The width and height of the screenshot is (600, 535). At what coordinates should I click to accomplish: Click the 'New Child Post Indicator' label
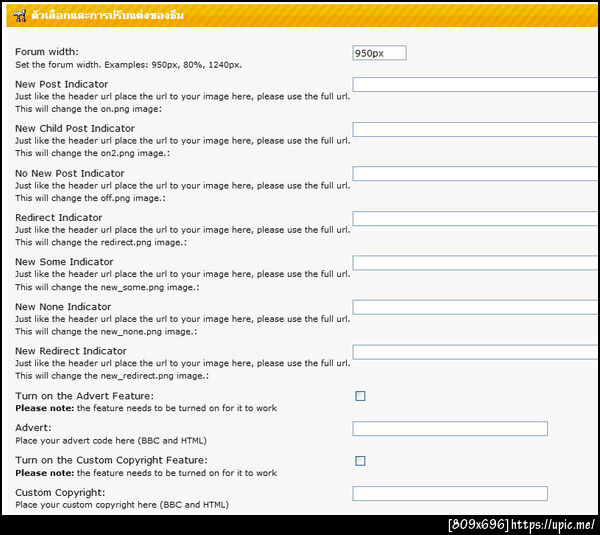coord(75,129)
